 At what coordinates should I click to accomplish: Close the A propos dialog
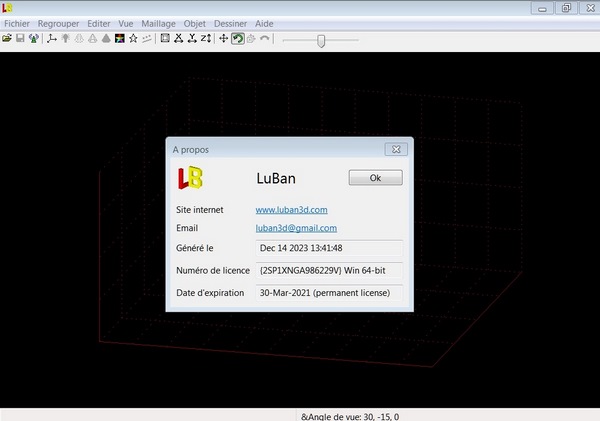[x=396, y=149]
